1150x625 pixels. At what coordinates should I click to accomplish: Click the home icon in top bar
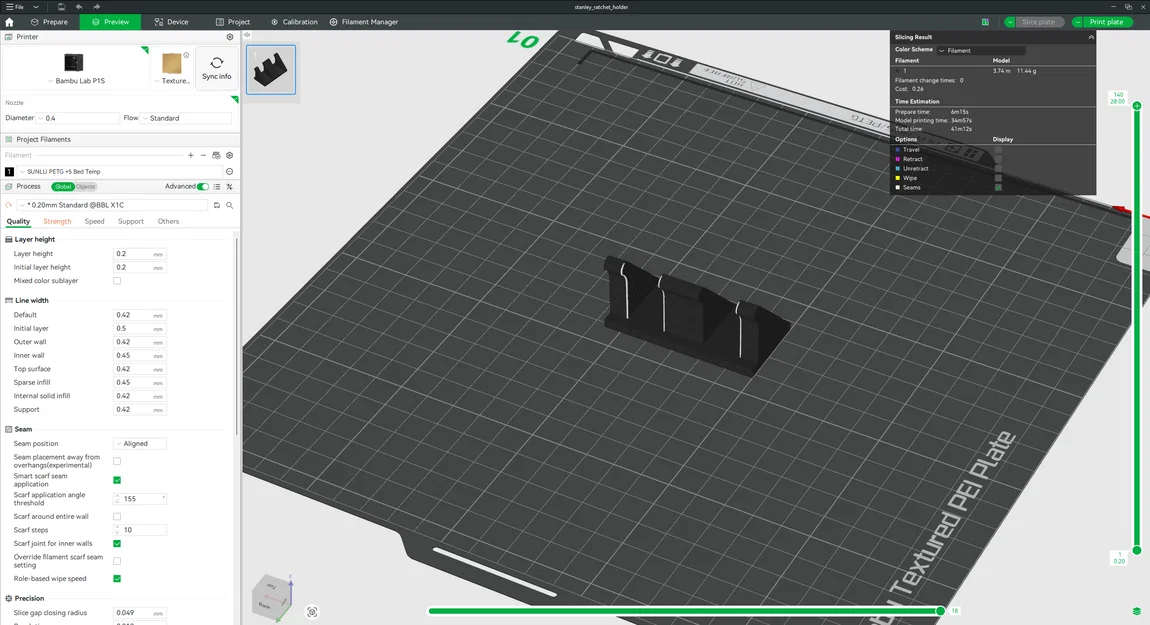click(x=9, y=22)
